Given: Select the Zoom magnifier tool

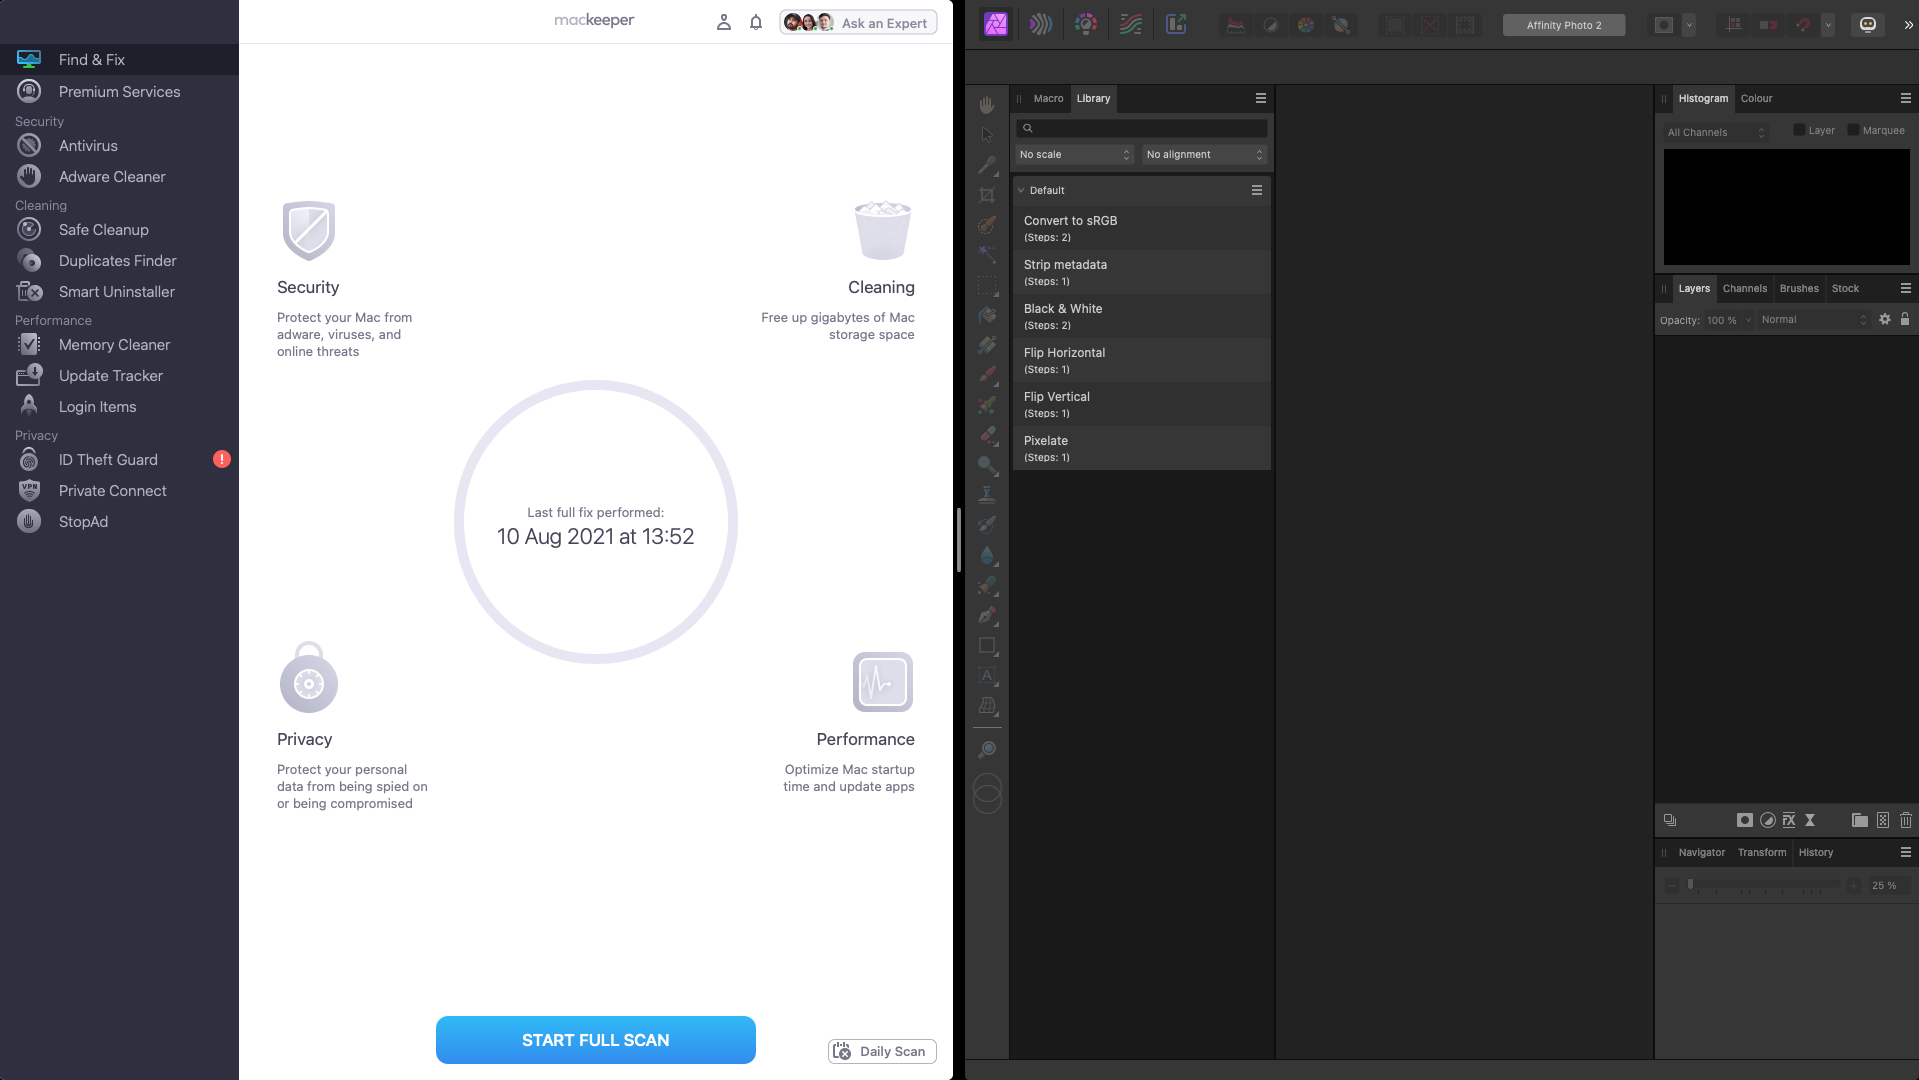Looking at the screenshot, I should point(987,749).
